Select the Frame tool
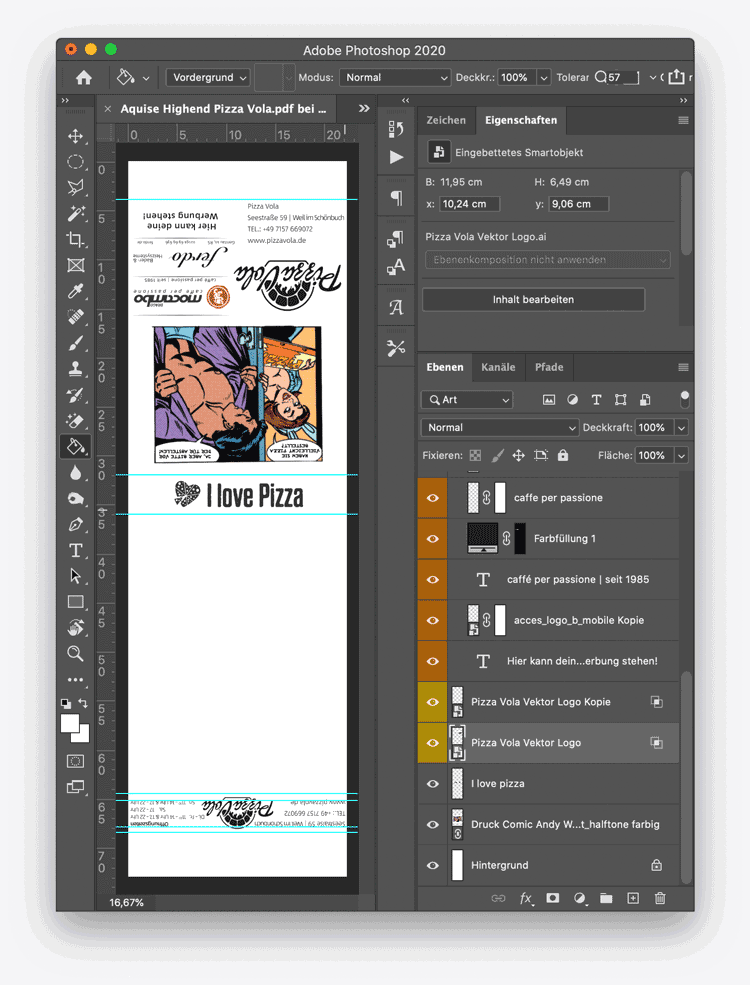Screen dimensions: 750x985 [75, 265]
